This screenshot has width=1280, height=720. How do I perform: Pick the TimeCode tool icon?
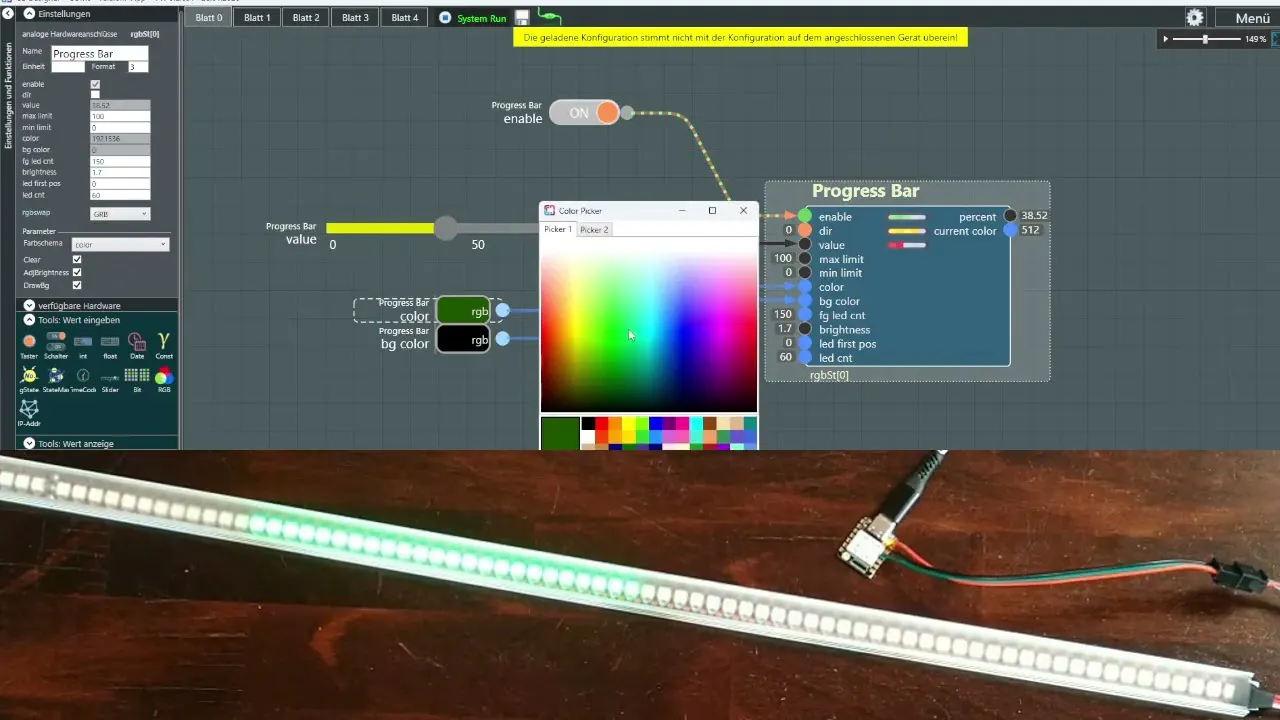click(83, 379)
